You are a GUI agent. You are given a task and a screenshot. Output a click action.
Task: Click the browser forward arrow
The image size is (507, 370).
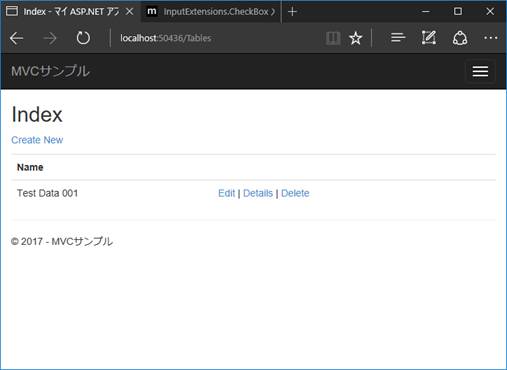tap(50, 38)
